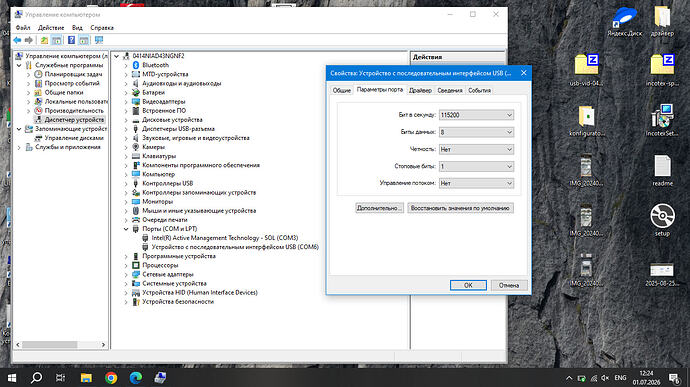This screenshot has width=690, height=387.
Task: Click the back arrow toolbar icon
Action: coord(17,40)
